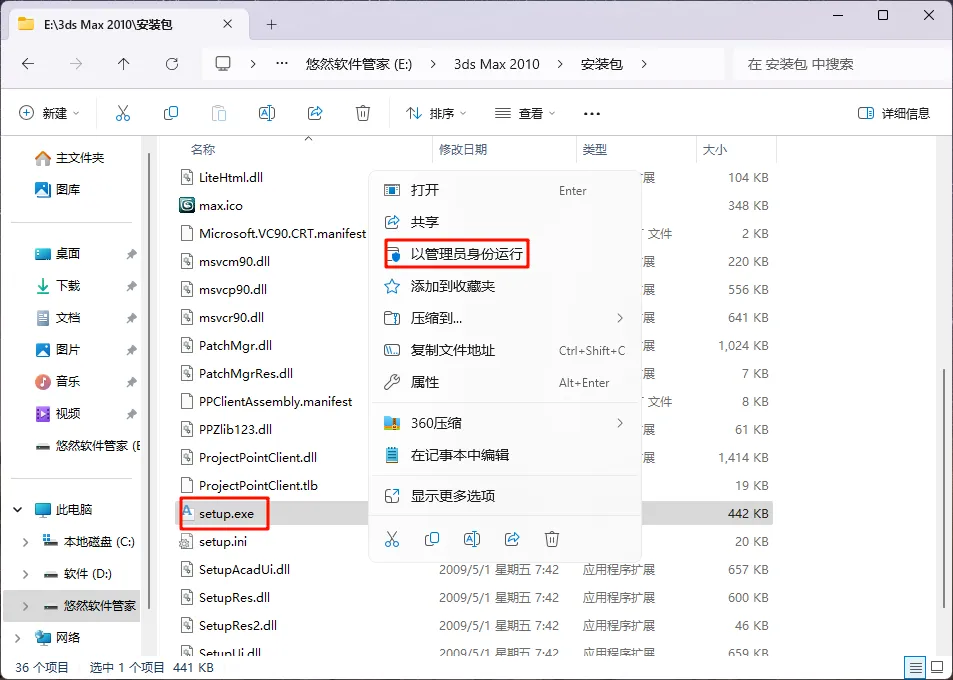Click the Cut icon in the toolbar
The height and width of the screenshot is (680, 953).
pos(123,113)
